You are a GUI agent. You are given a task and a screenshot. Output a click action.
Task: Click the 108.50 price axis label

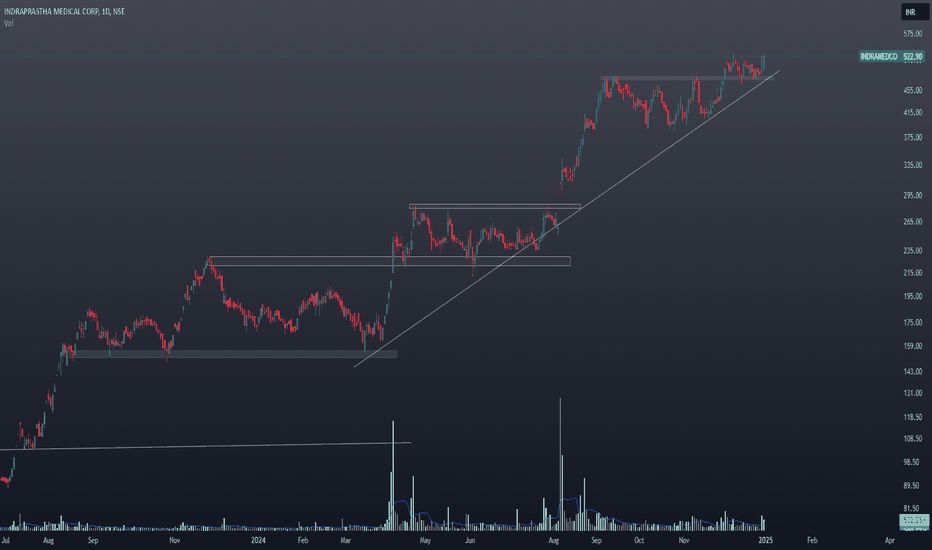click(x=912, y=438)
